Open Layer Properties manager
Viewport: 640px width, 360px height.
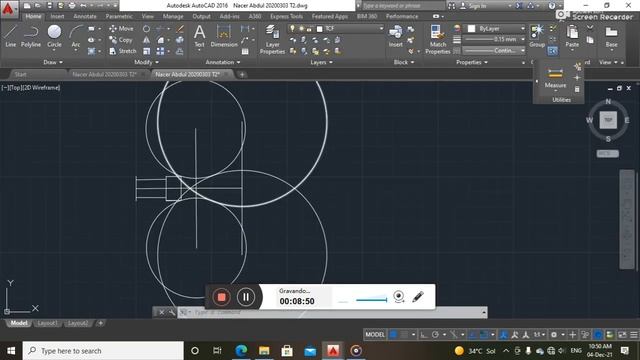tap(272, 40)
